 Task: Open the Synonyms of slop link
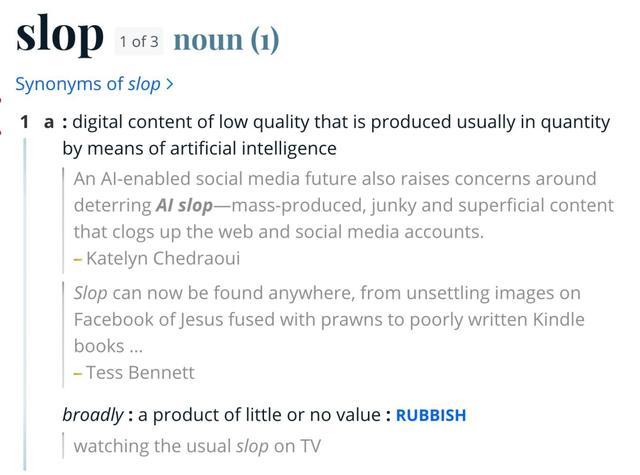tap(88, 85)
